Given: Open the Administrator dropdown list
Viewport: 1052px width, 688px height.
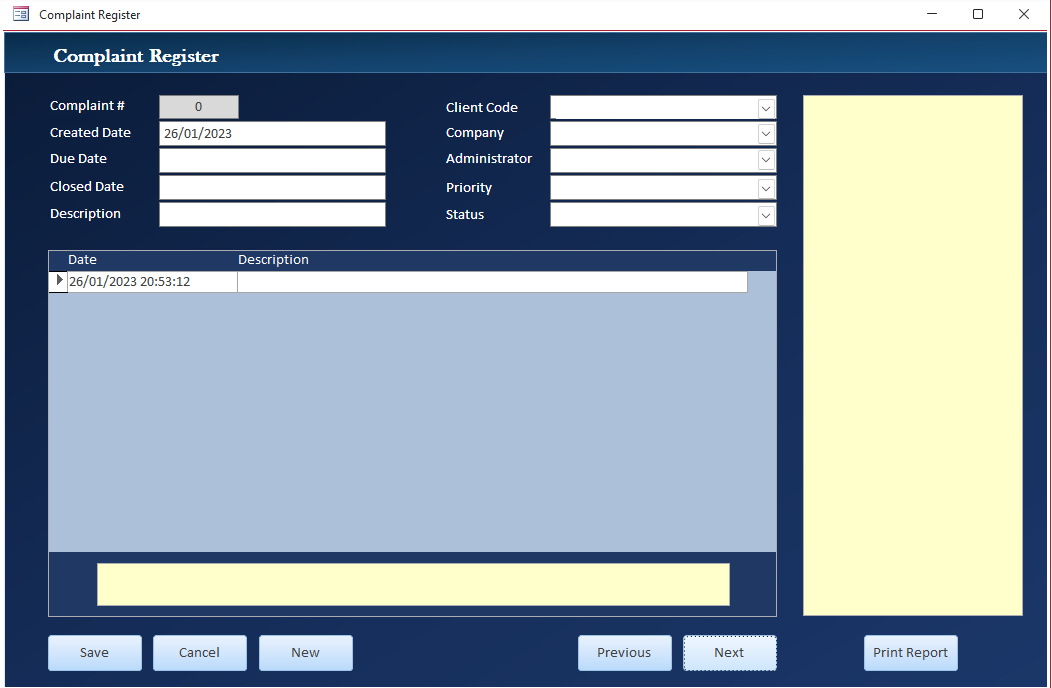Looking at the screenshot, I should (x=766, y=160).
